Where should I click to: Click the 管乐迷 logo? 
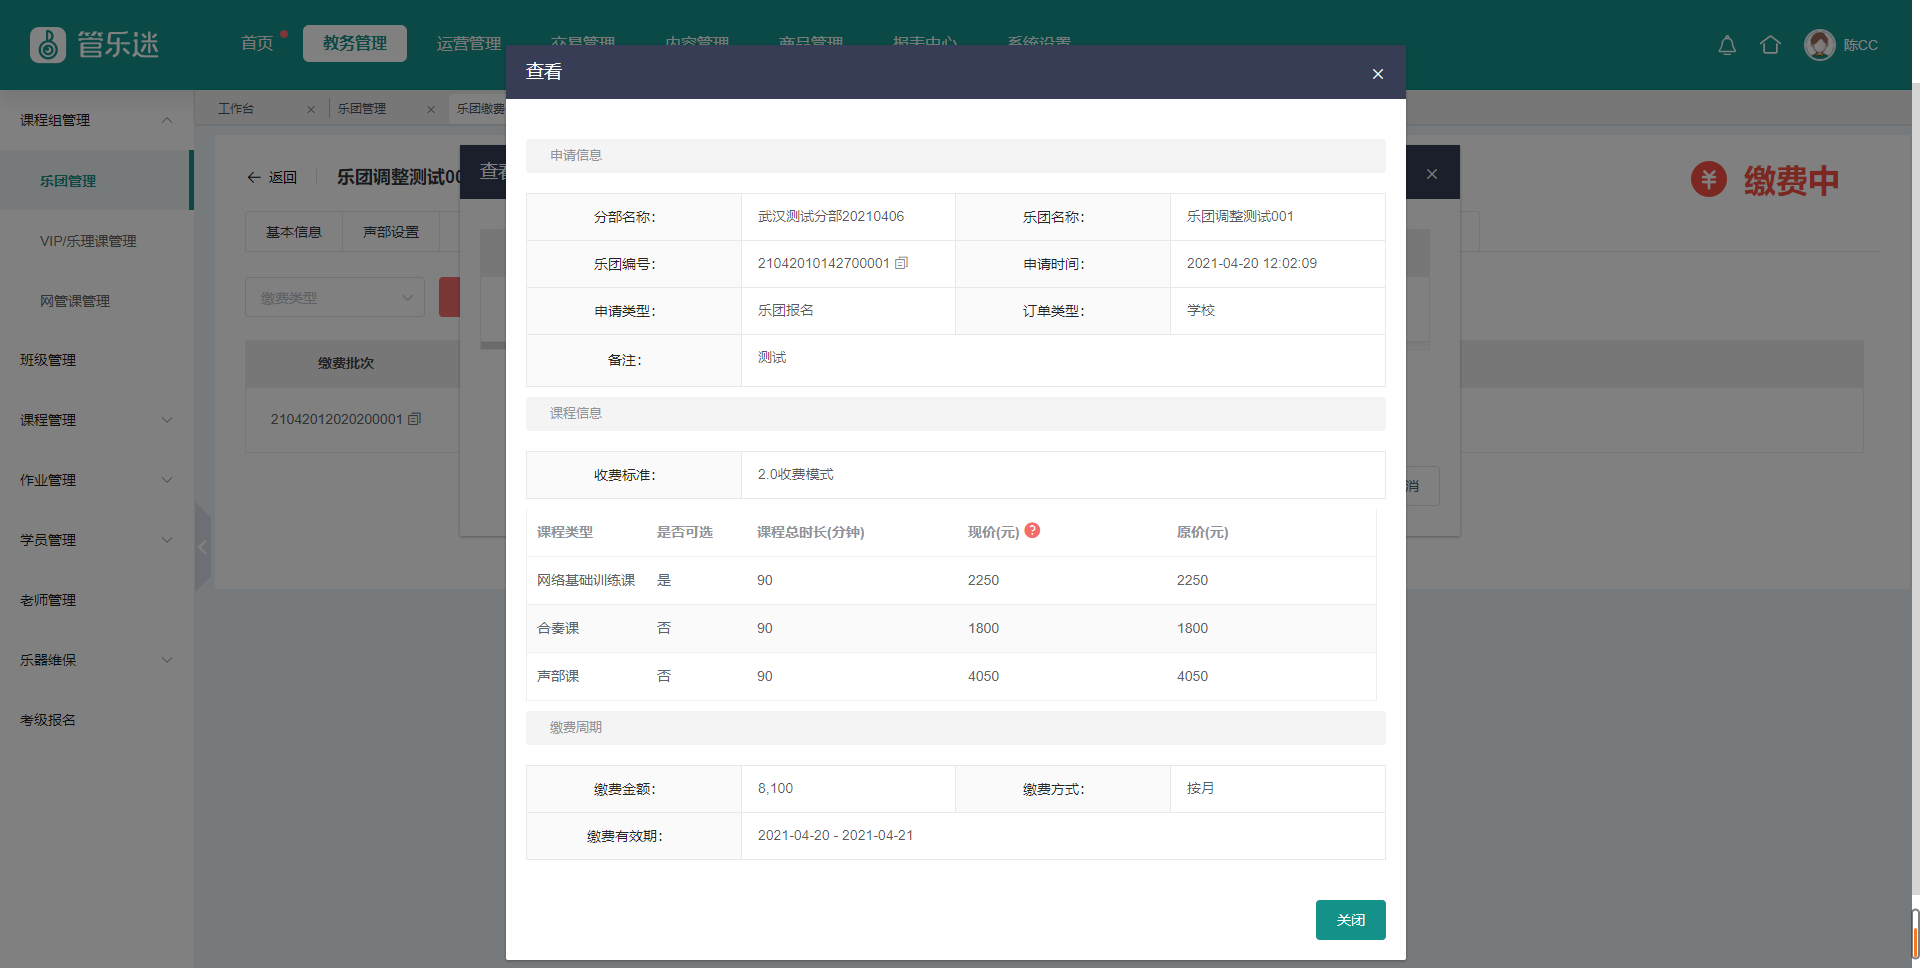[95, 45]
